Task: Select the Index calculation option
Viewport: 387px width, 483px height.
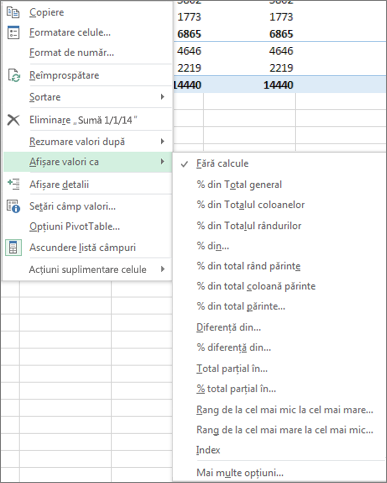Action: [208, 450]
